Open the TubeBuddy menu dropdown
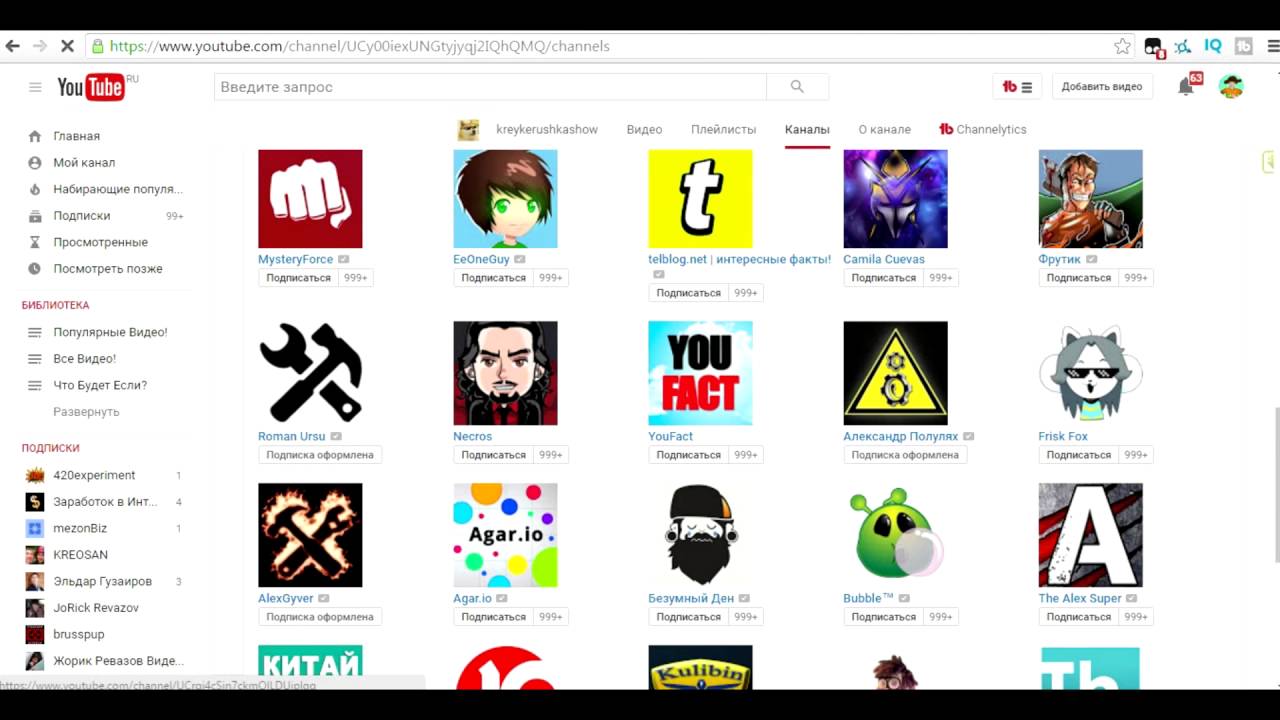Screen dimensions: 1280x720 point(1017,87)
